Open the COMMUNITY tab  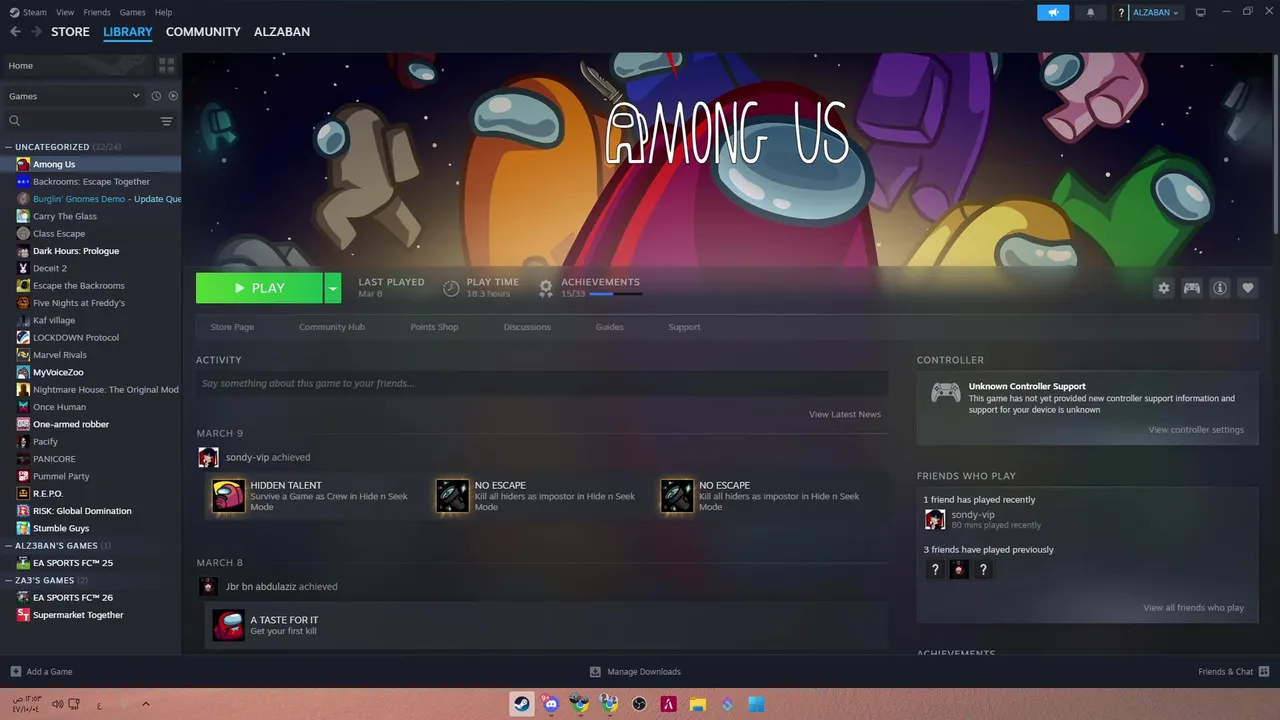[x=203, y=32]
